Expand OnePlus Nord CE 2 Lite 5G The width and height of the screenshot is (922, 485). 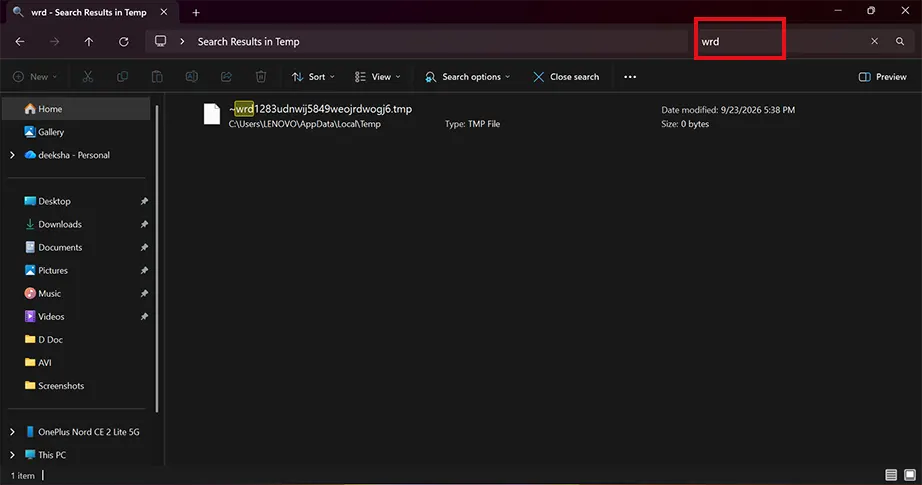point(12,432)
